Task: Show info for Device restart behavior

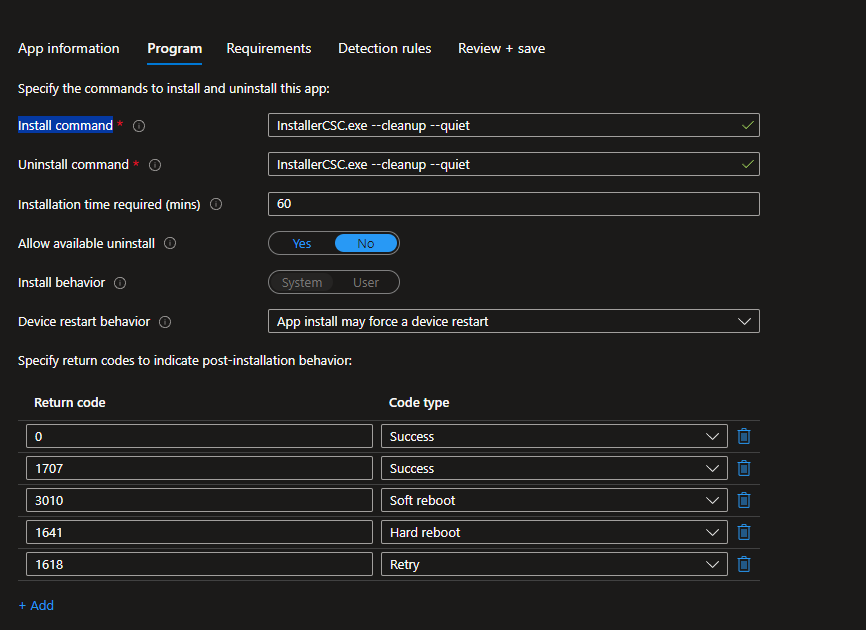Action: click(165, 322)
